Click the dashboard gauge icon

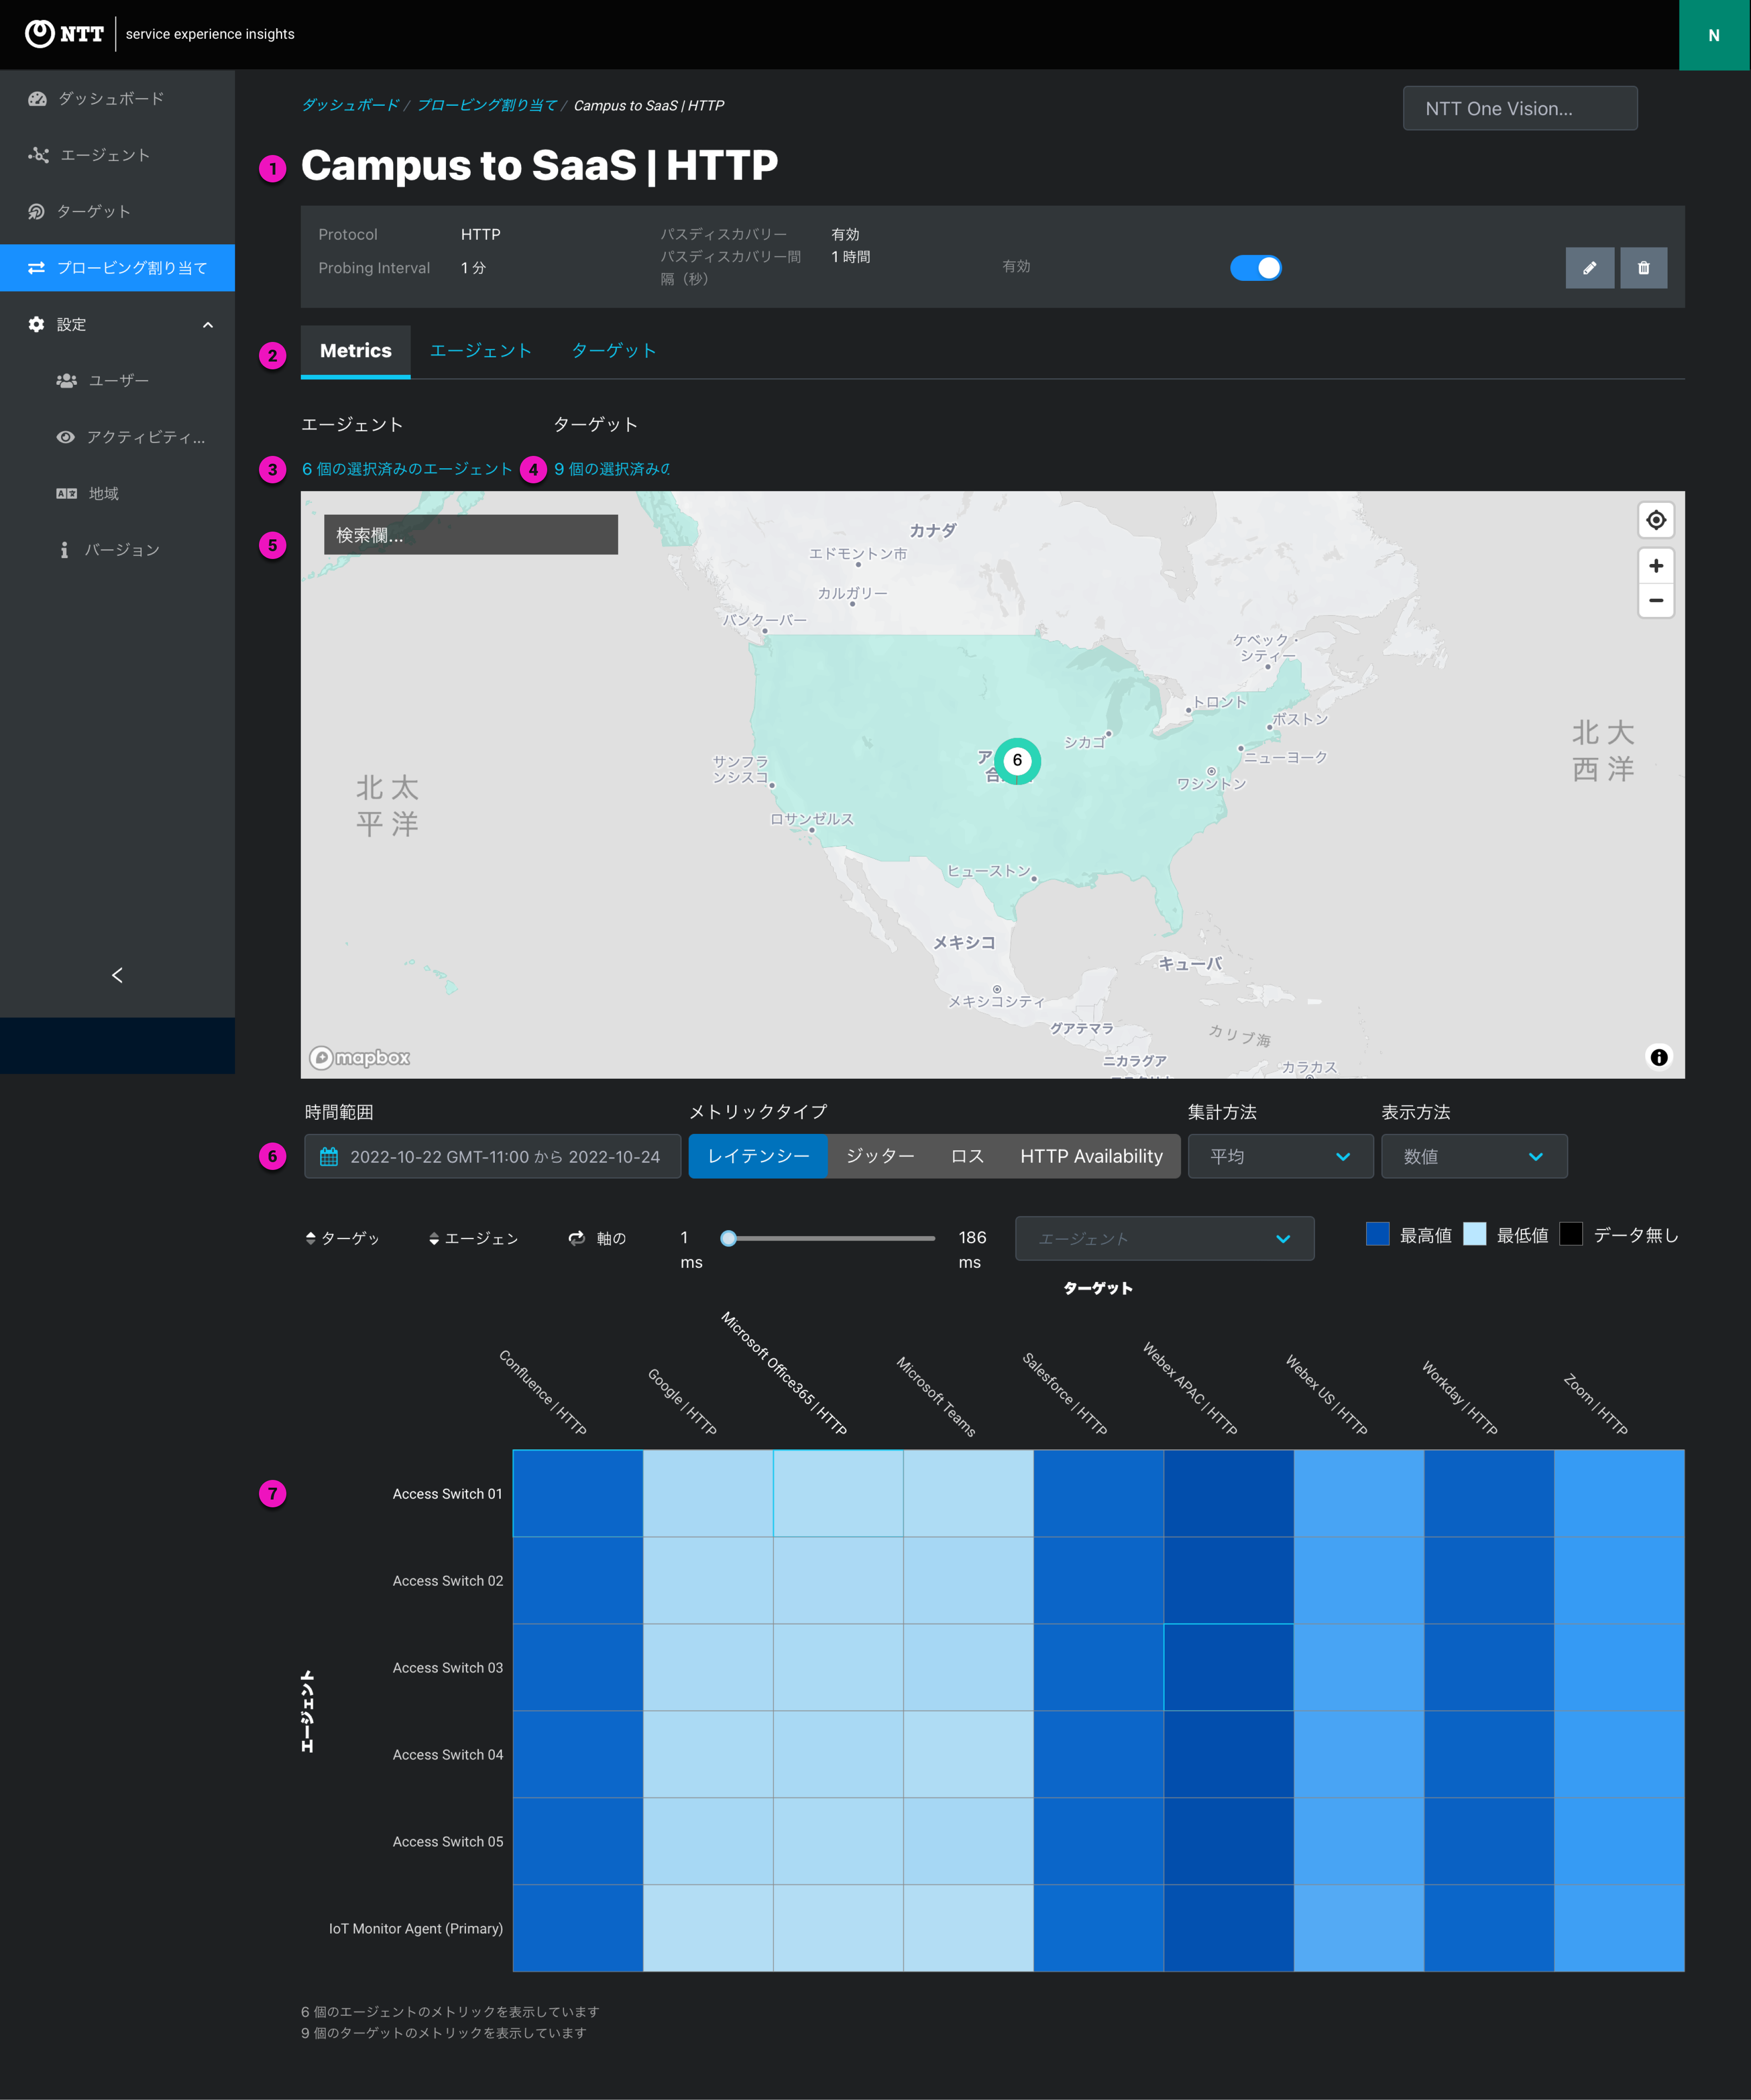[x=37, y=98]
